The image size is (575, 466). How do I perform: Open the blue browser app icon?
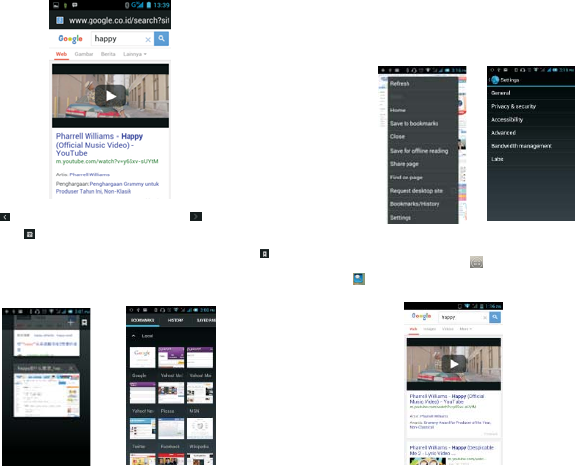pos(359,279)
